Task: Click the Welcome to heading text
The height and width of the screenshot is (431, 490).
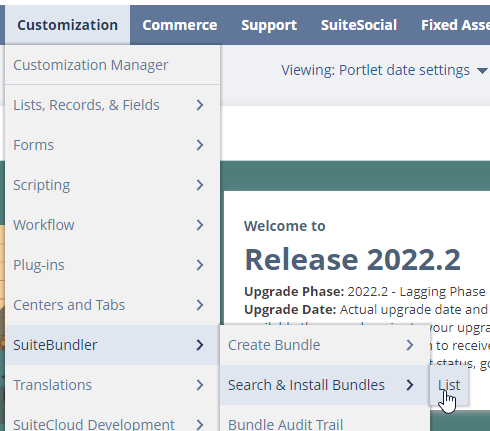Action: (285, 226)
